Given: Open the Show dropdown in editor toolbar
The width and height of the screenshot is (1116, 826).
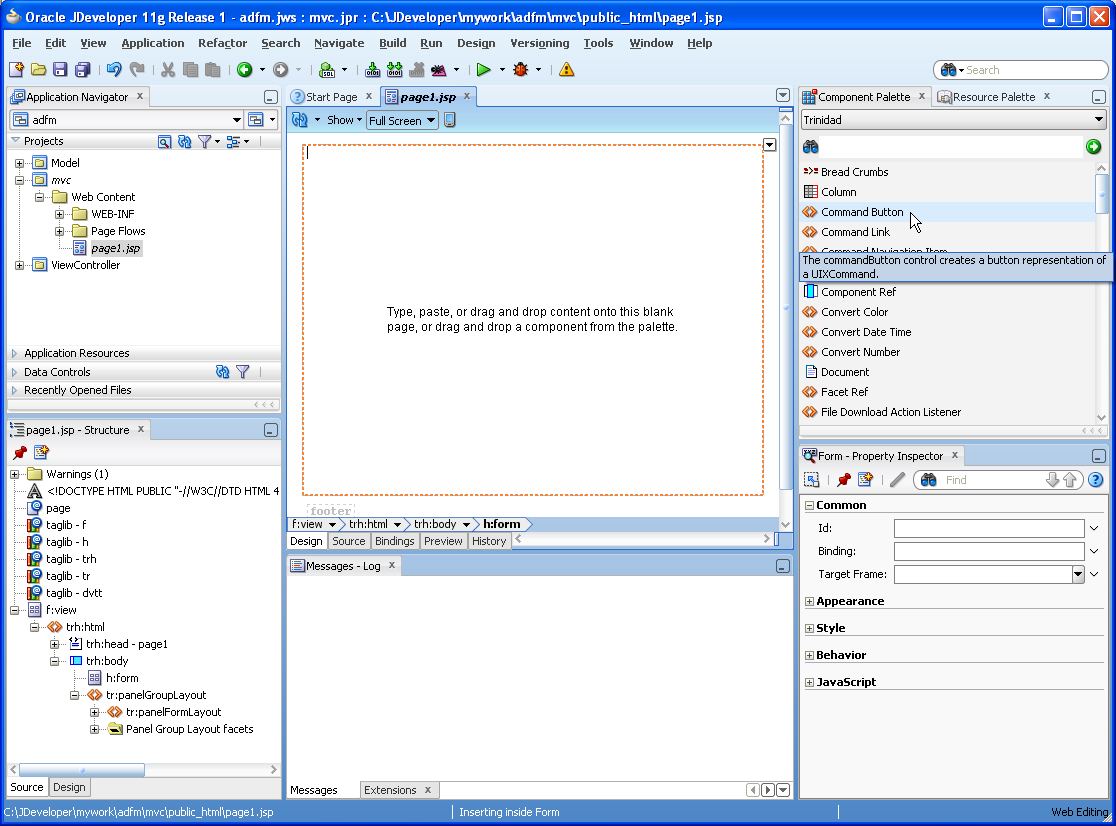Looking at the screenshot, I should click(x=344, y=120).
